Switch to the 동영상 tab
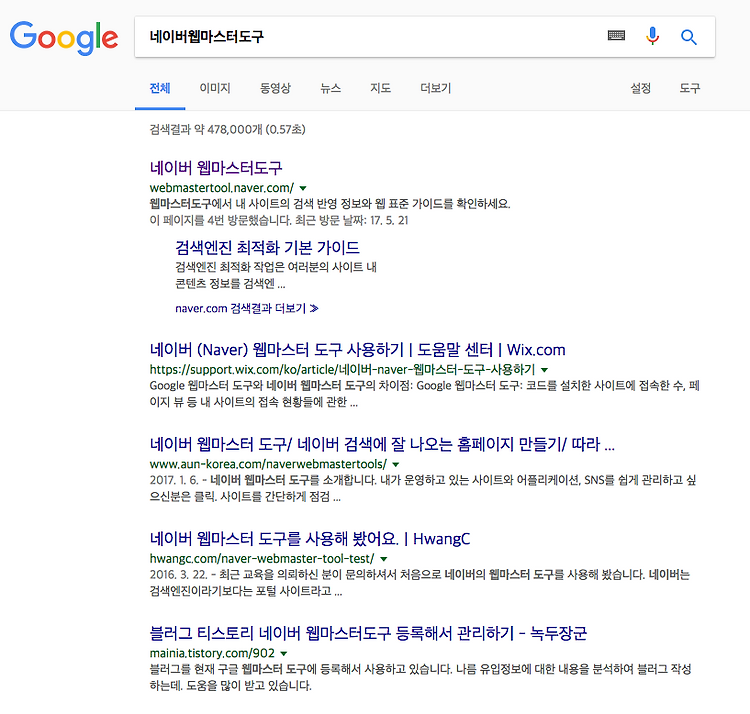This screenshot has width=750, height=714. point(275,88)
